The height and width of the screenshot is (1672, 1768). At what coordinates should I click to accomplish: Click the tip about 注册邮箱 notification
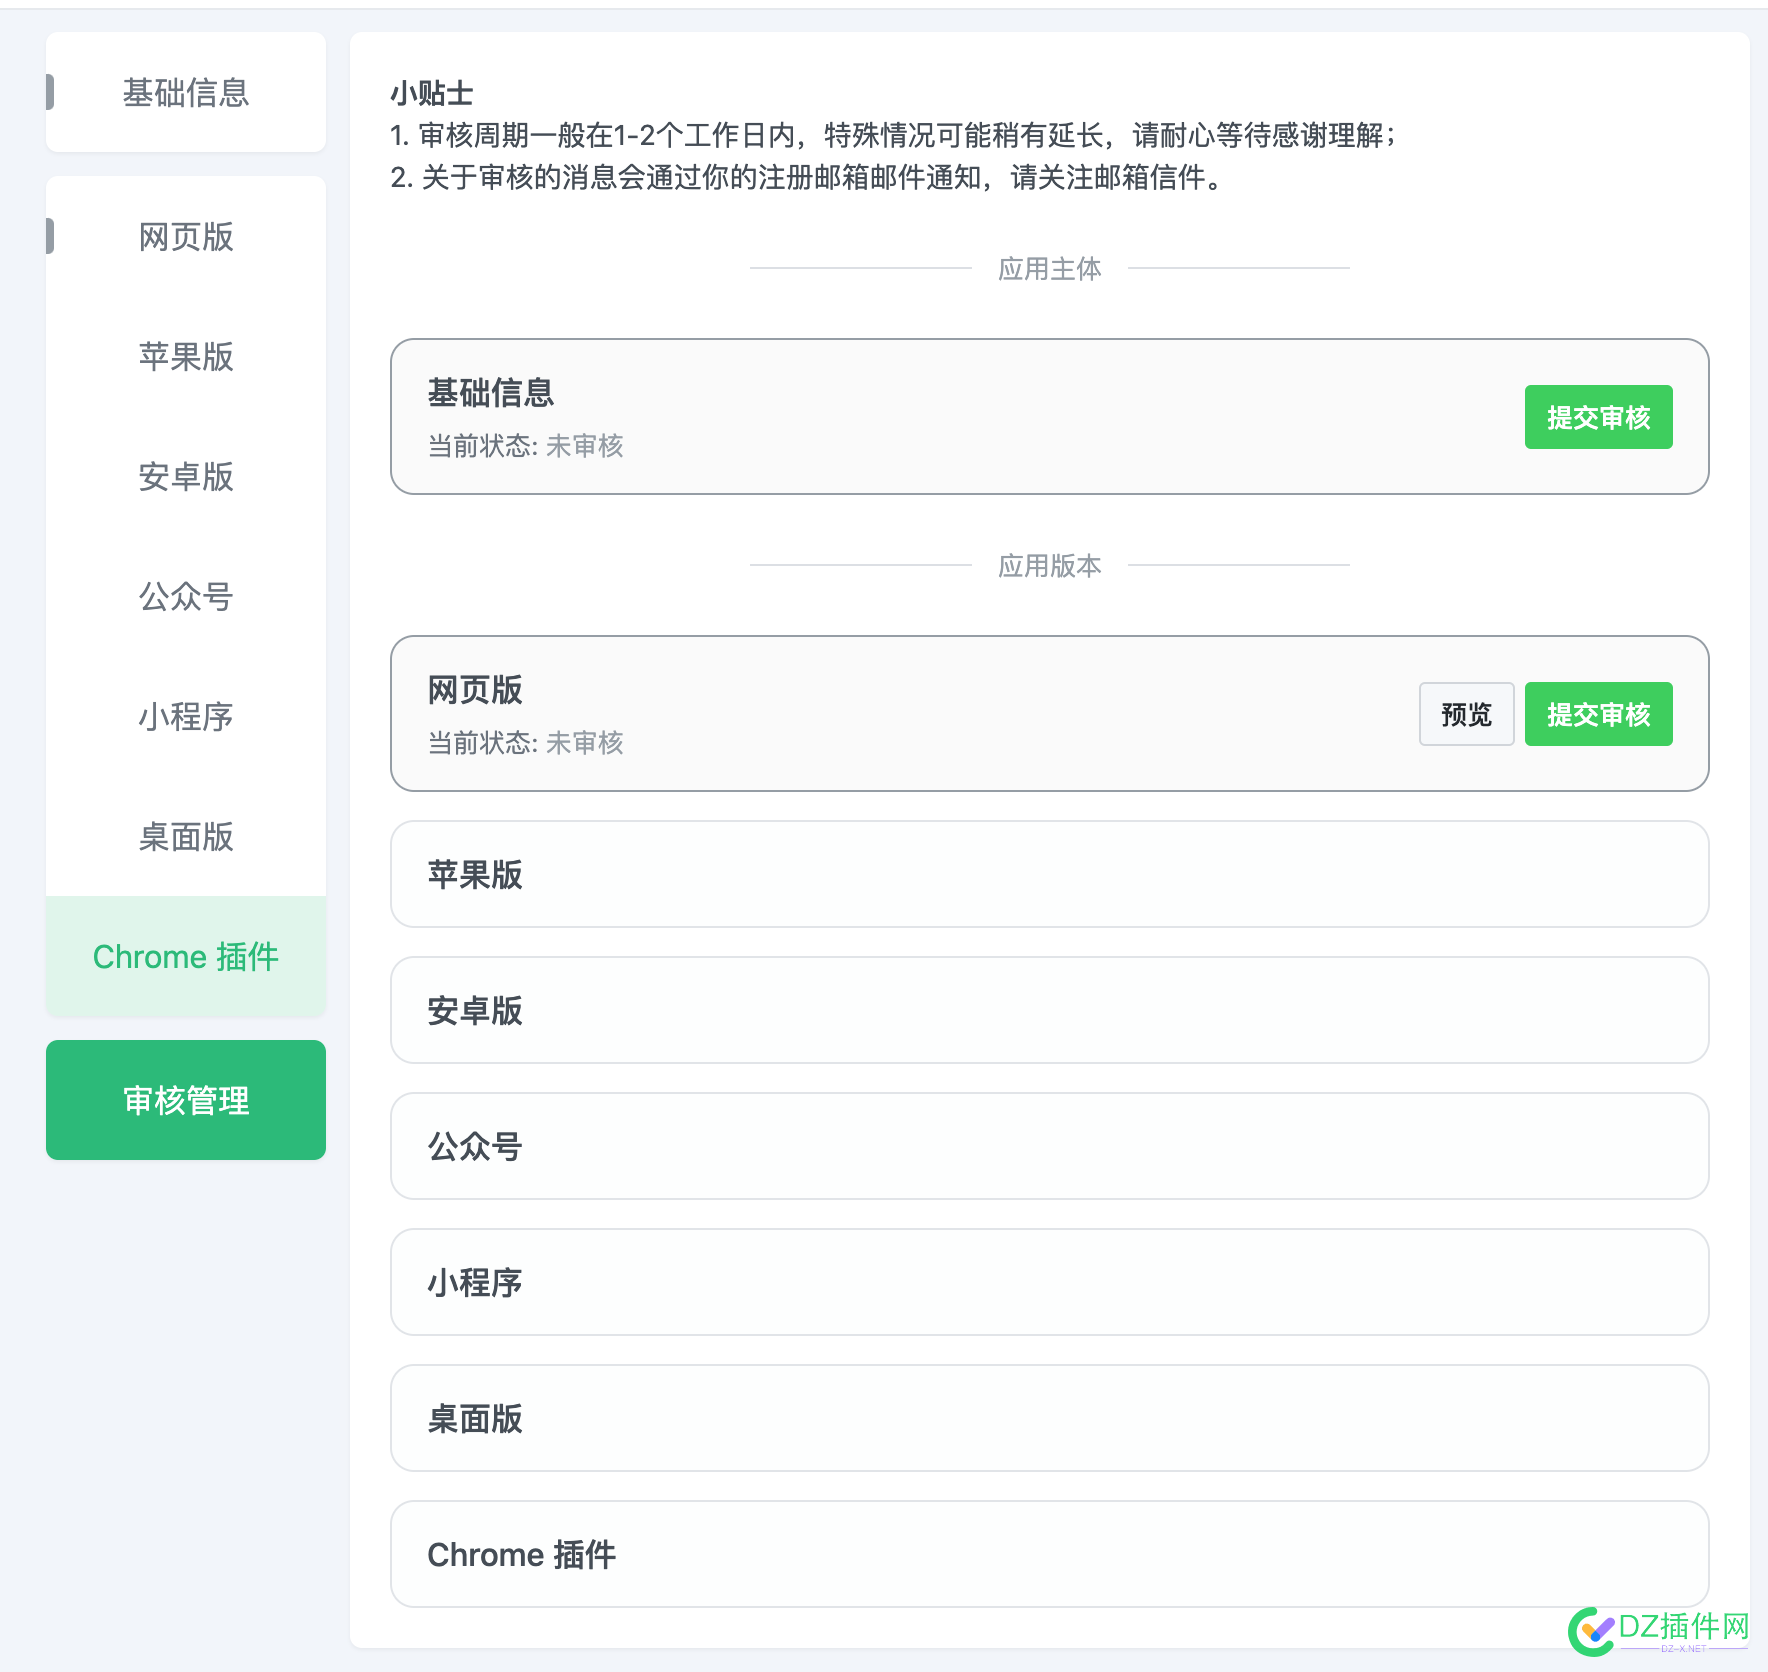pyautogui.click(x=806, y=177)
